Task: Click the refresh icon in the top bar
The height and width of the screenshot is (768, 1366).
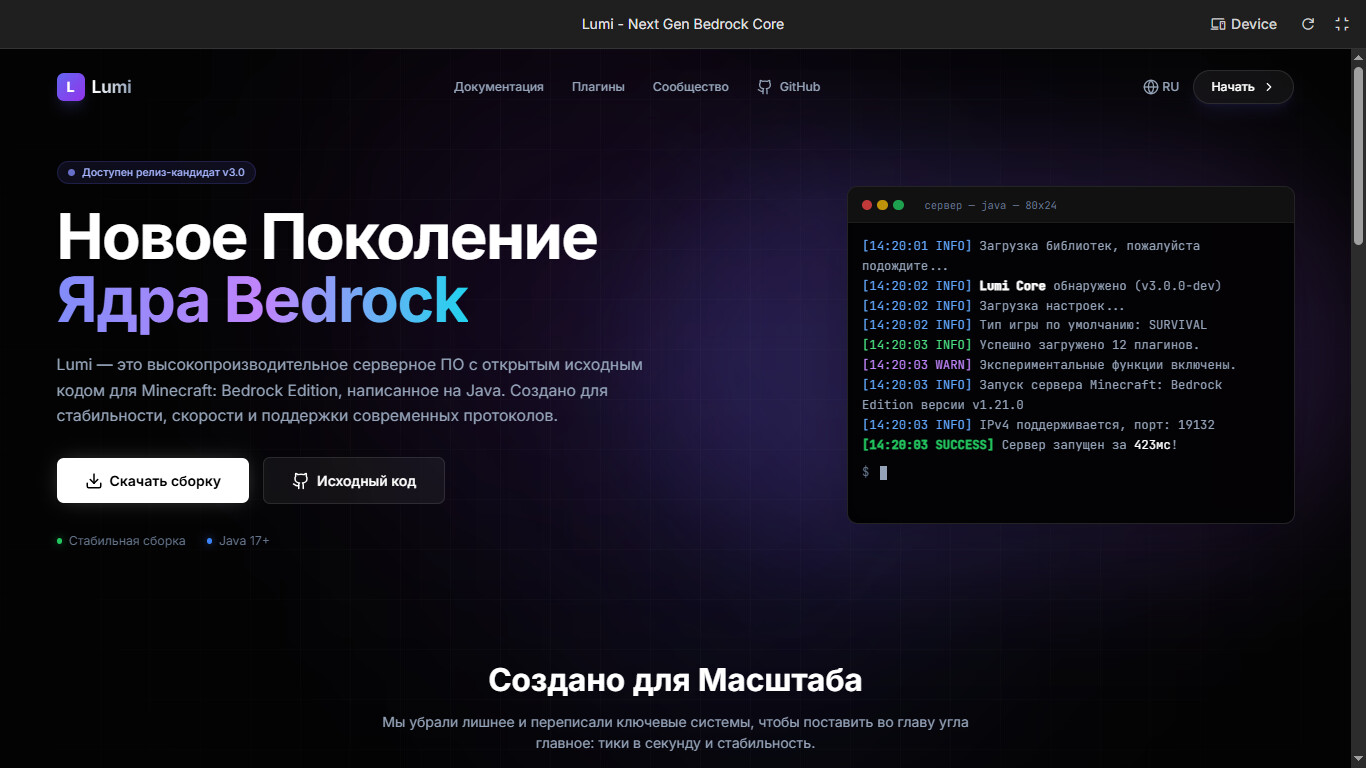Action: click(x=1308, y=23)
